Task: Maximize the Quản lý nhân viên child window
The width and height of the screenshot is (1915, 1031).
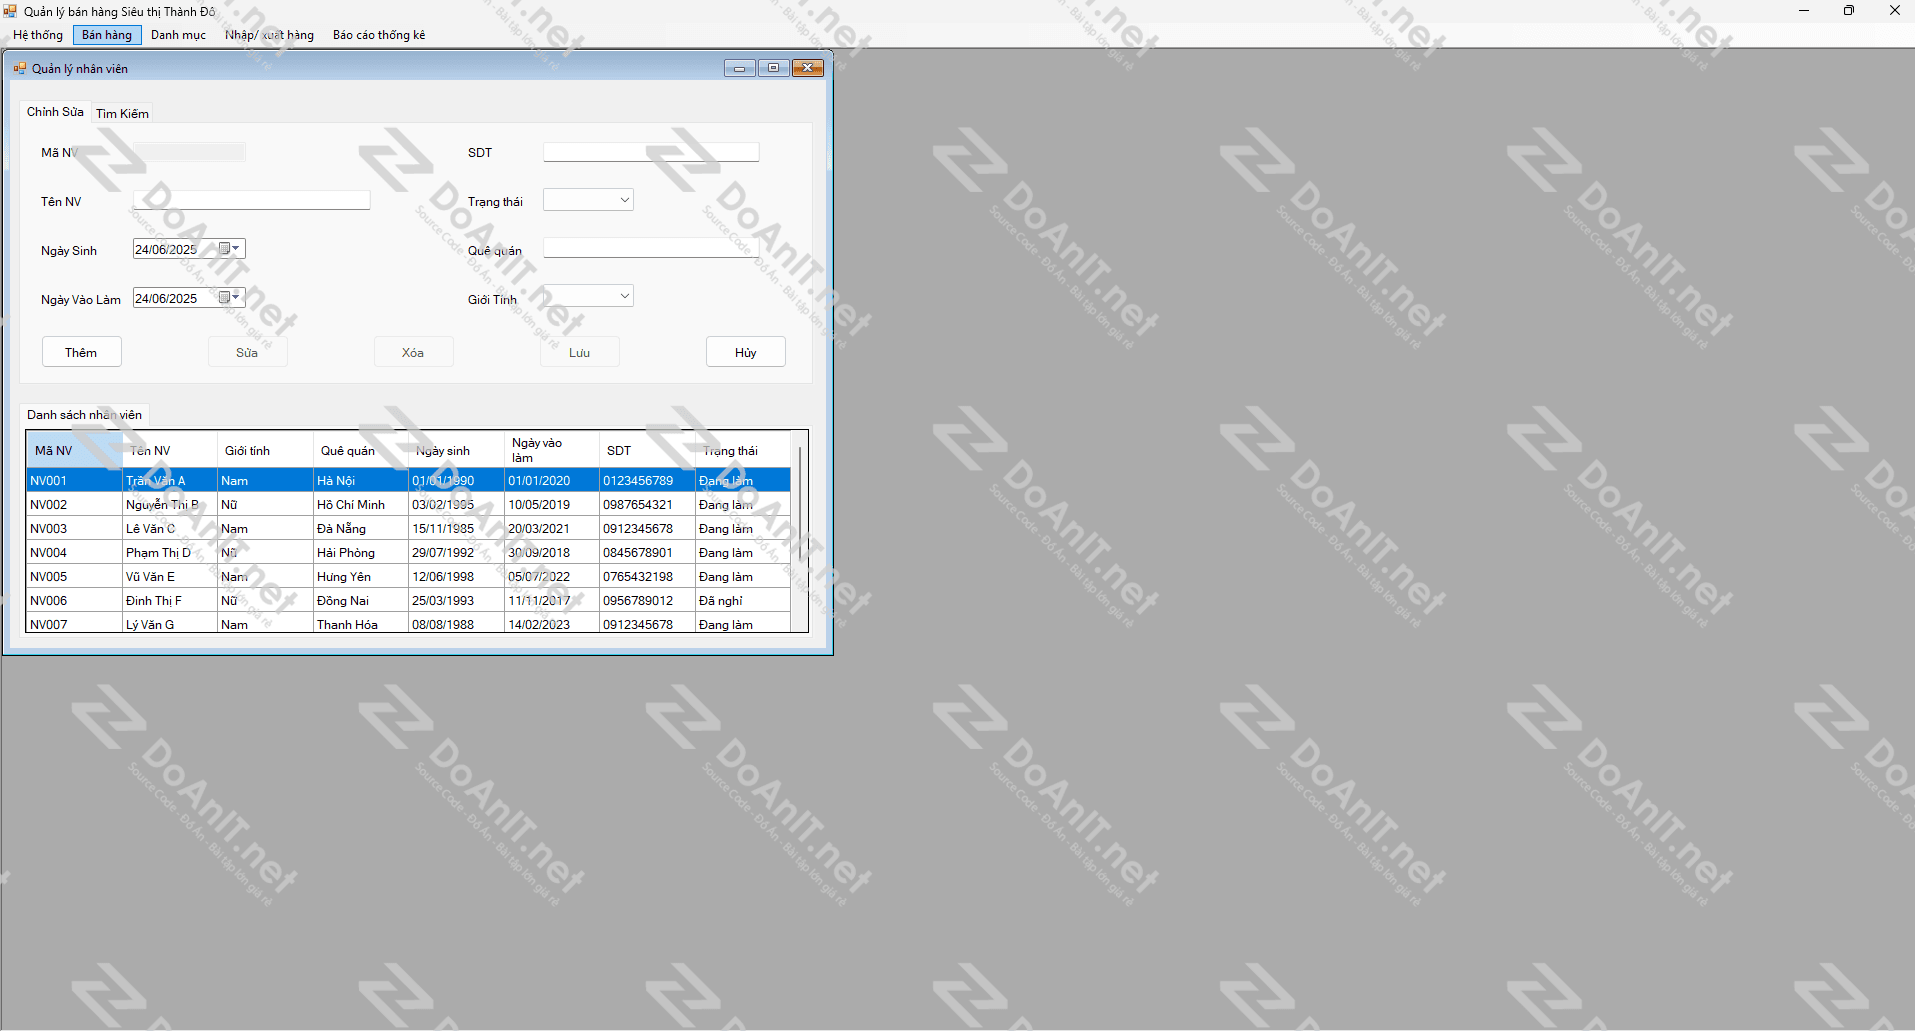Action: tap(773, 68)
